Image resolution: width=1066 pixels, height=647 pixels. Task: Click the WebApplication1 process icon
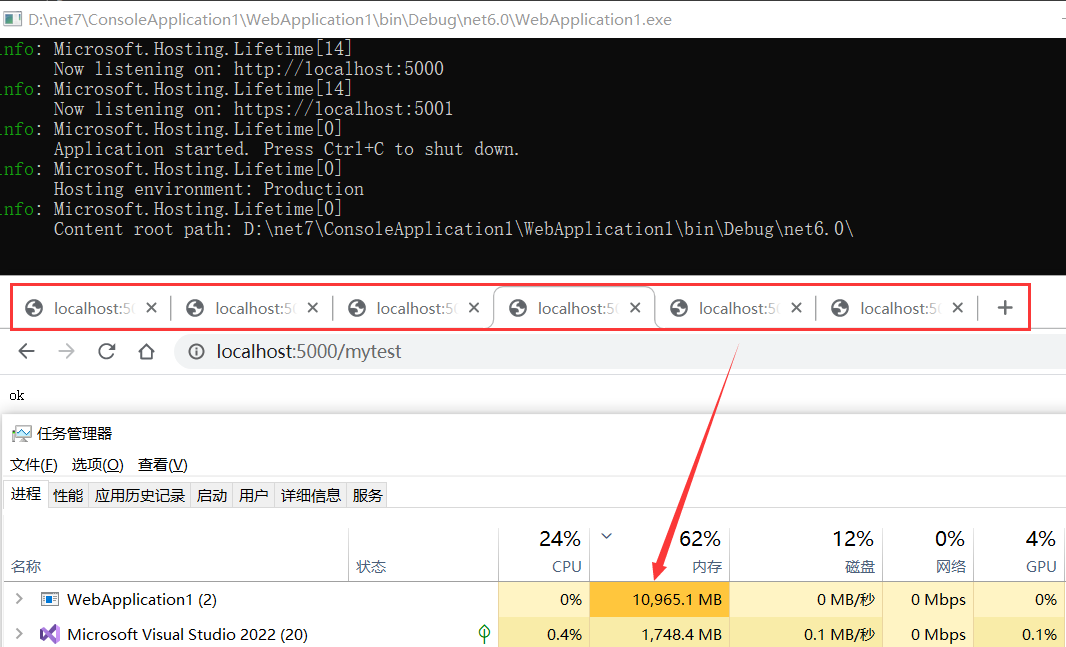point(49,599)
